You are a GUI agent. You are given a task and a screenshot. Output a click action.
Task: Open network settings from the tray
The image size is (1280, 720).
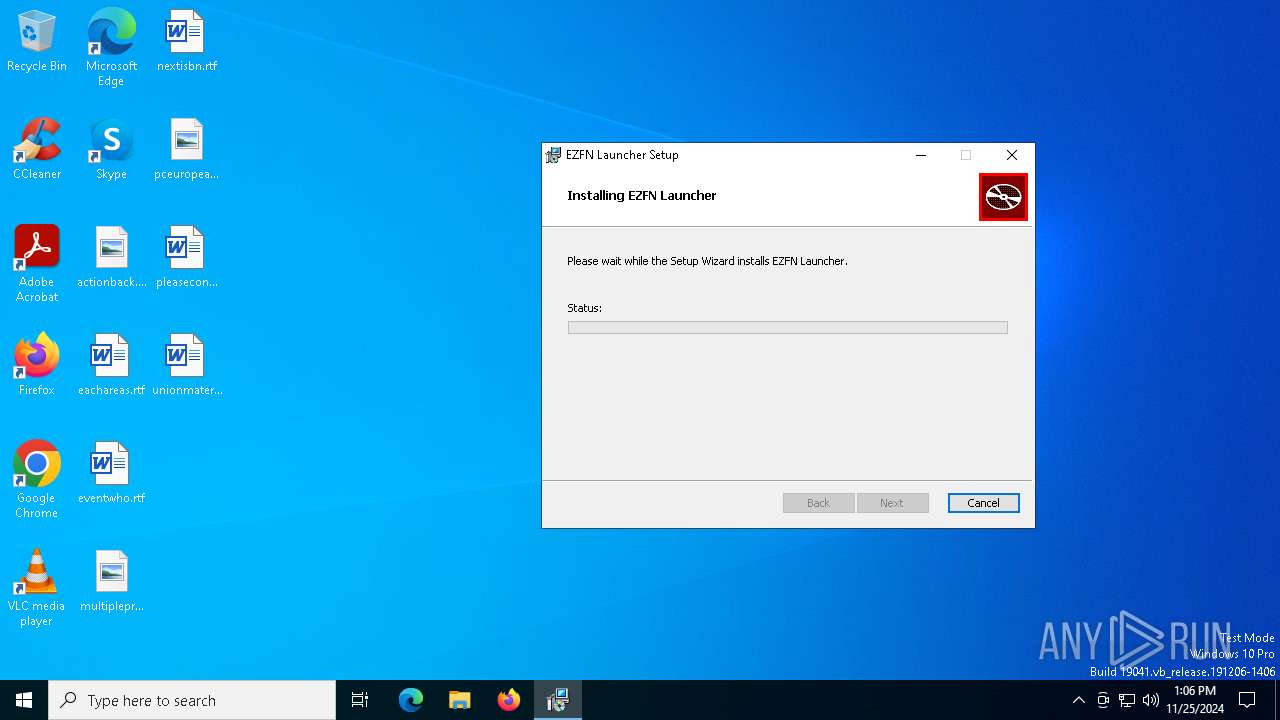1127,700
